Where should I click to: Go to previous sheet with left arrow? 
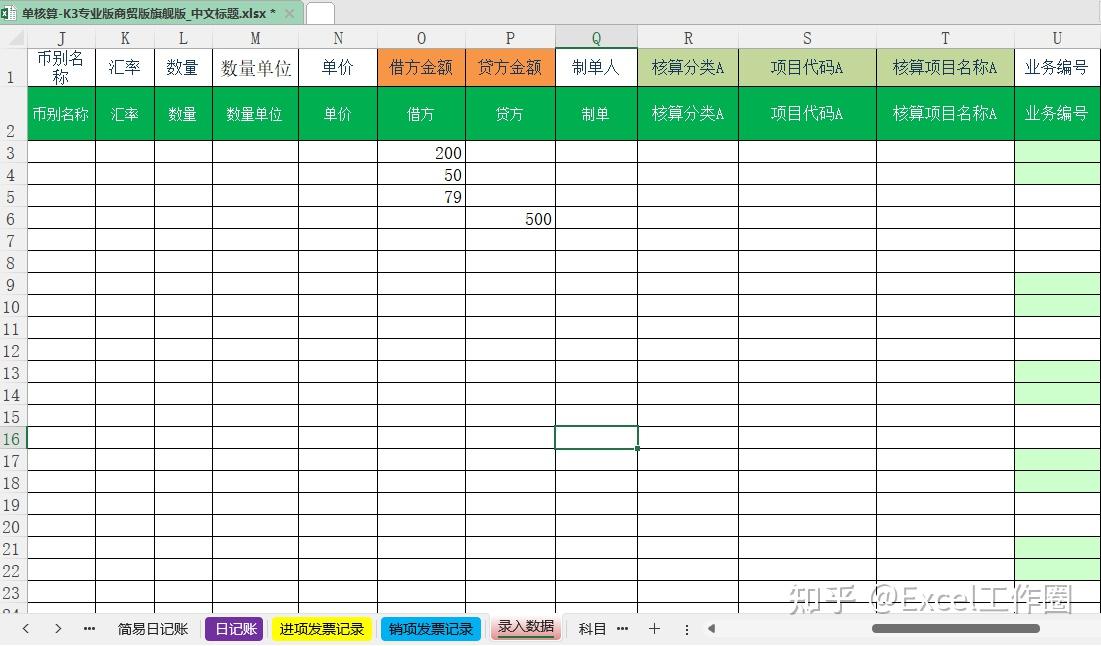pyautogui.click(x=26, y=628)
